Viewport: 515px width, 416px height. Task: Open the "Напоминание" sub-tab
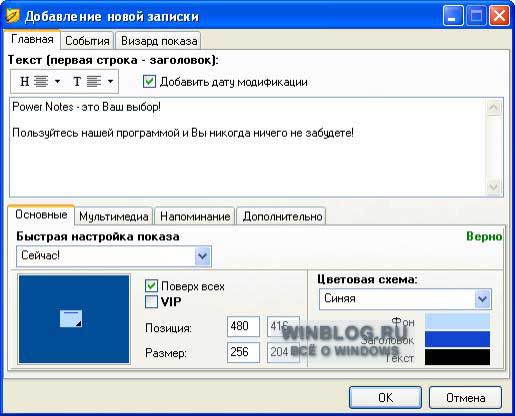[195, 216]
